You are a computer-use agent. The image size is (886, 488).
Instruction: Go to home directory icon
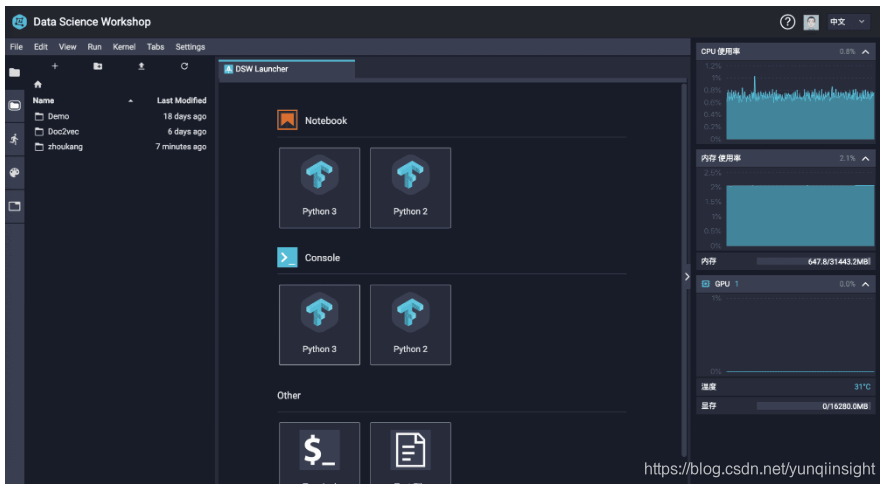(x=38, y=84)
